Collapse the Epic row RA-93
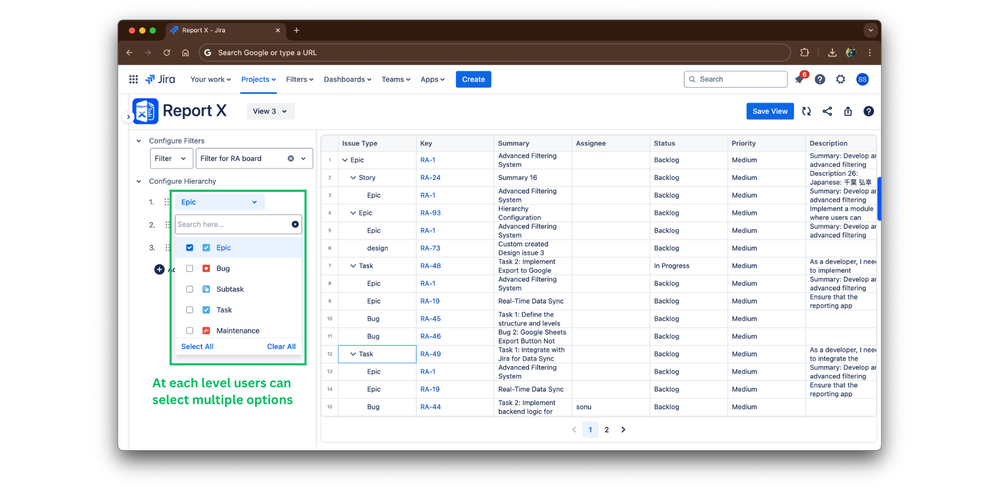999x489 pixels. tap(354, 213)
